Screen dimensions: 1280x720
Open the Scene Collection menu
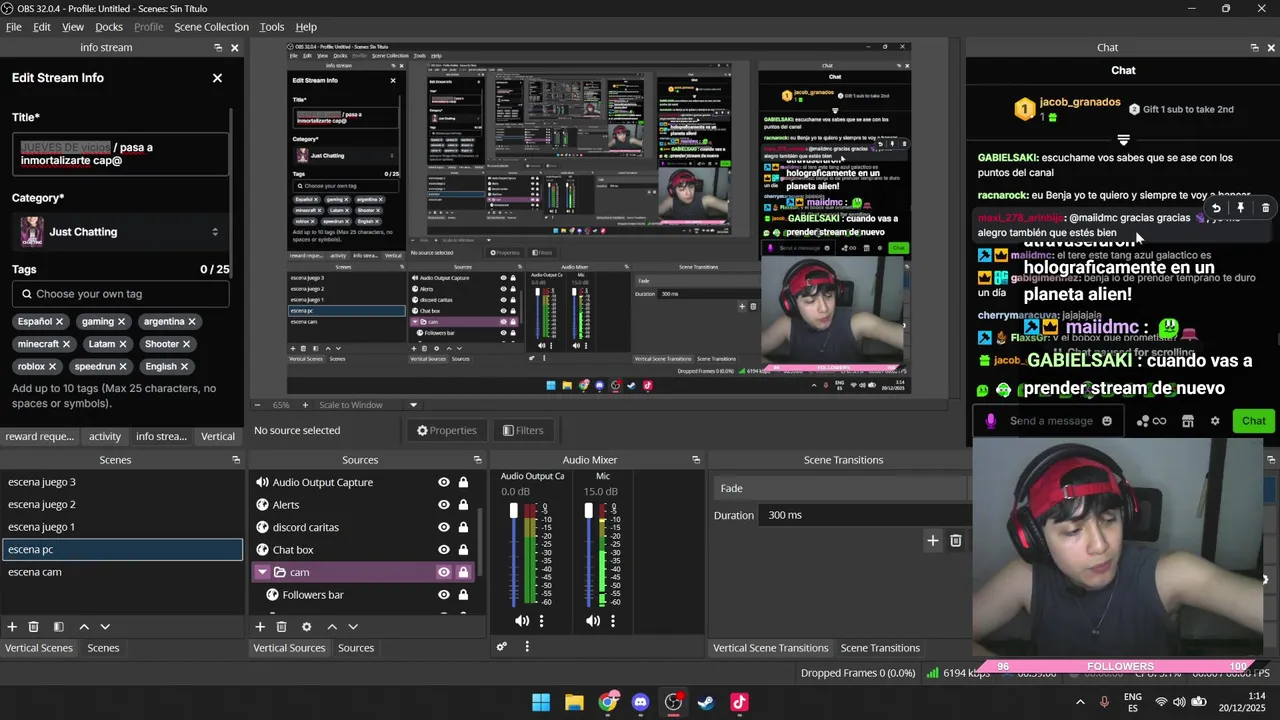(211, 27)
